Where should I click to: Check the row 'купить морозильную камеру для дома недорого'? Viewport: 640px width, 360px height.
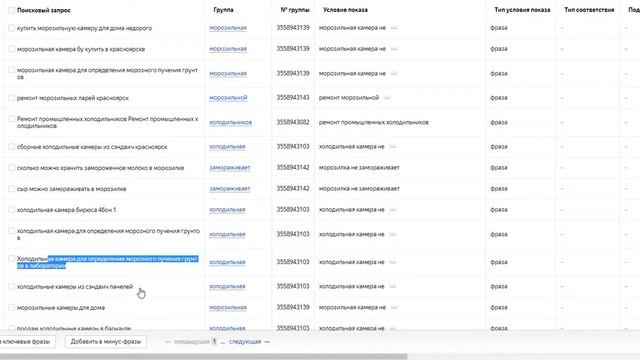[11, 28]
